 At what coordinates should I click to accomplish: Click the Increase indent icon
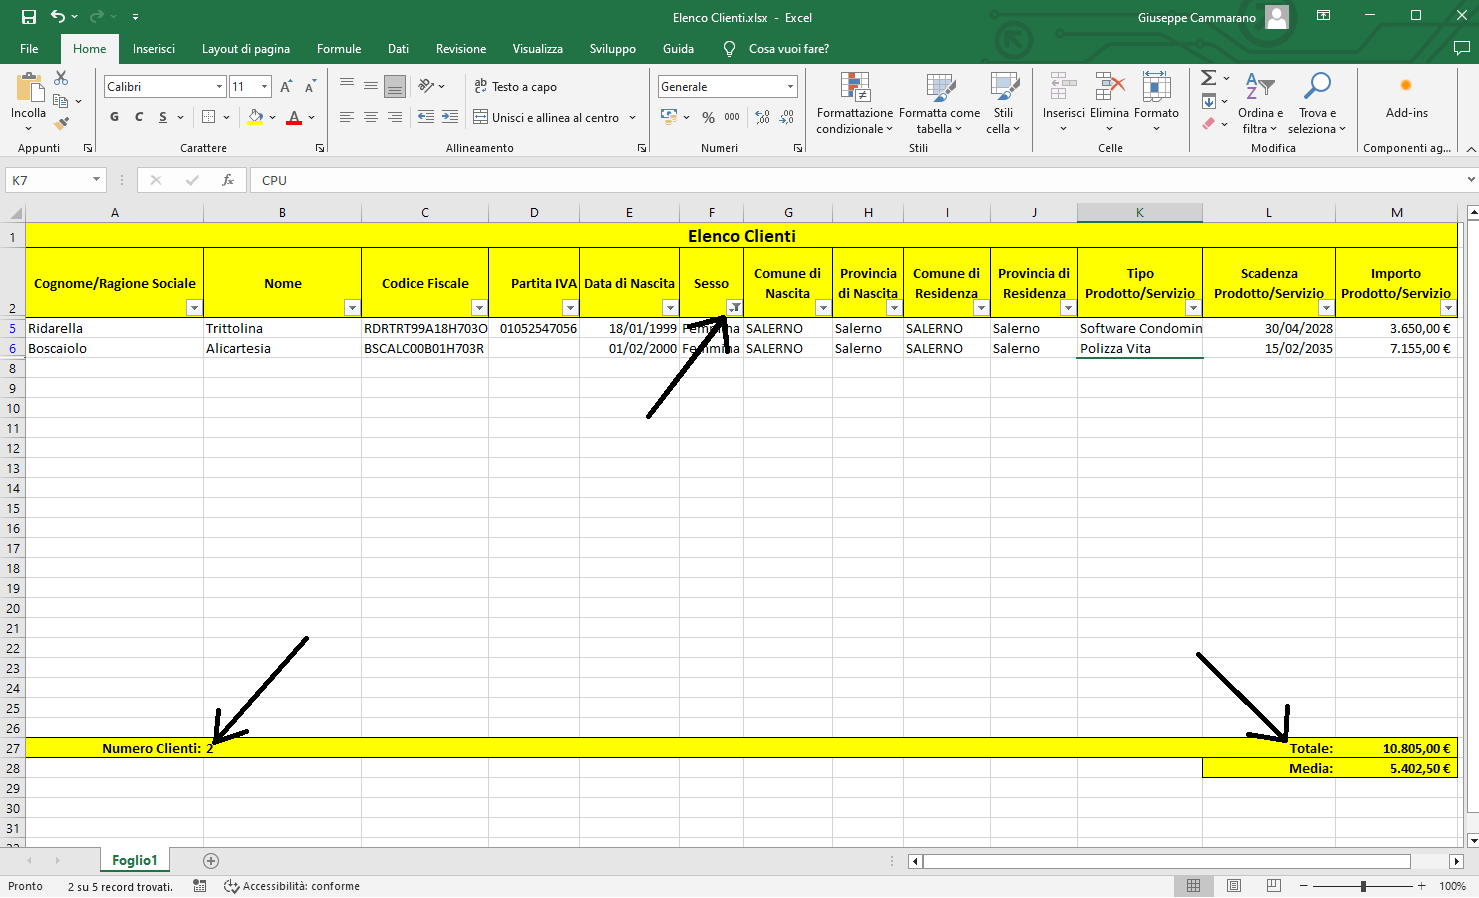[x=450, y=117]
